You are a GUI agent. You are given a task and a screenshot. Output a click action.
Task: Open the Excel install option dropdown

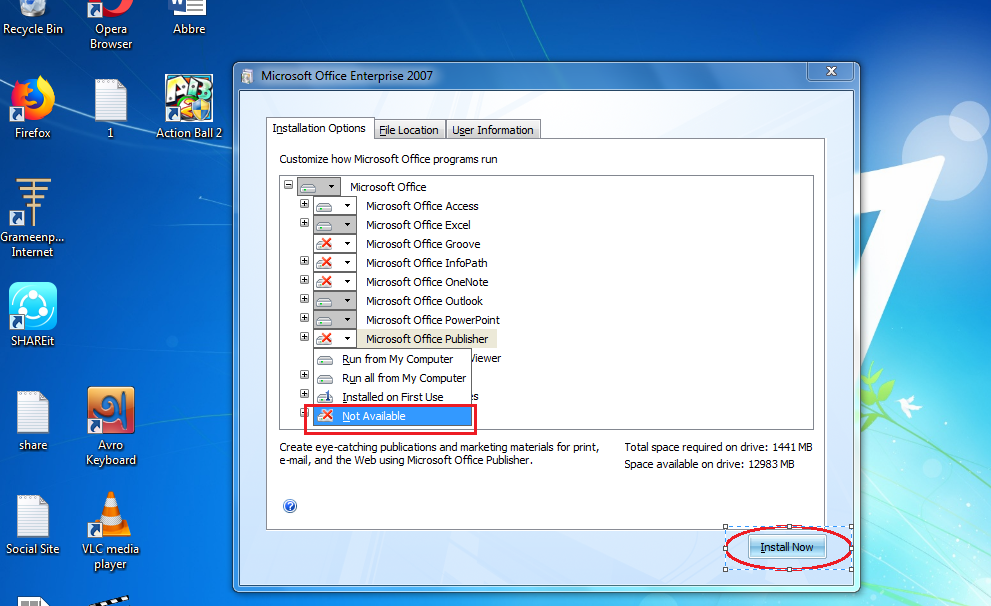[336, 225]
